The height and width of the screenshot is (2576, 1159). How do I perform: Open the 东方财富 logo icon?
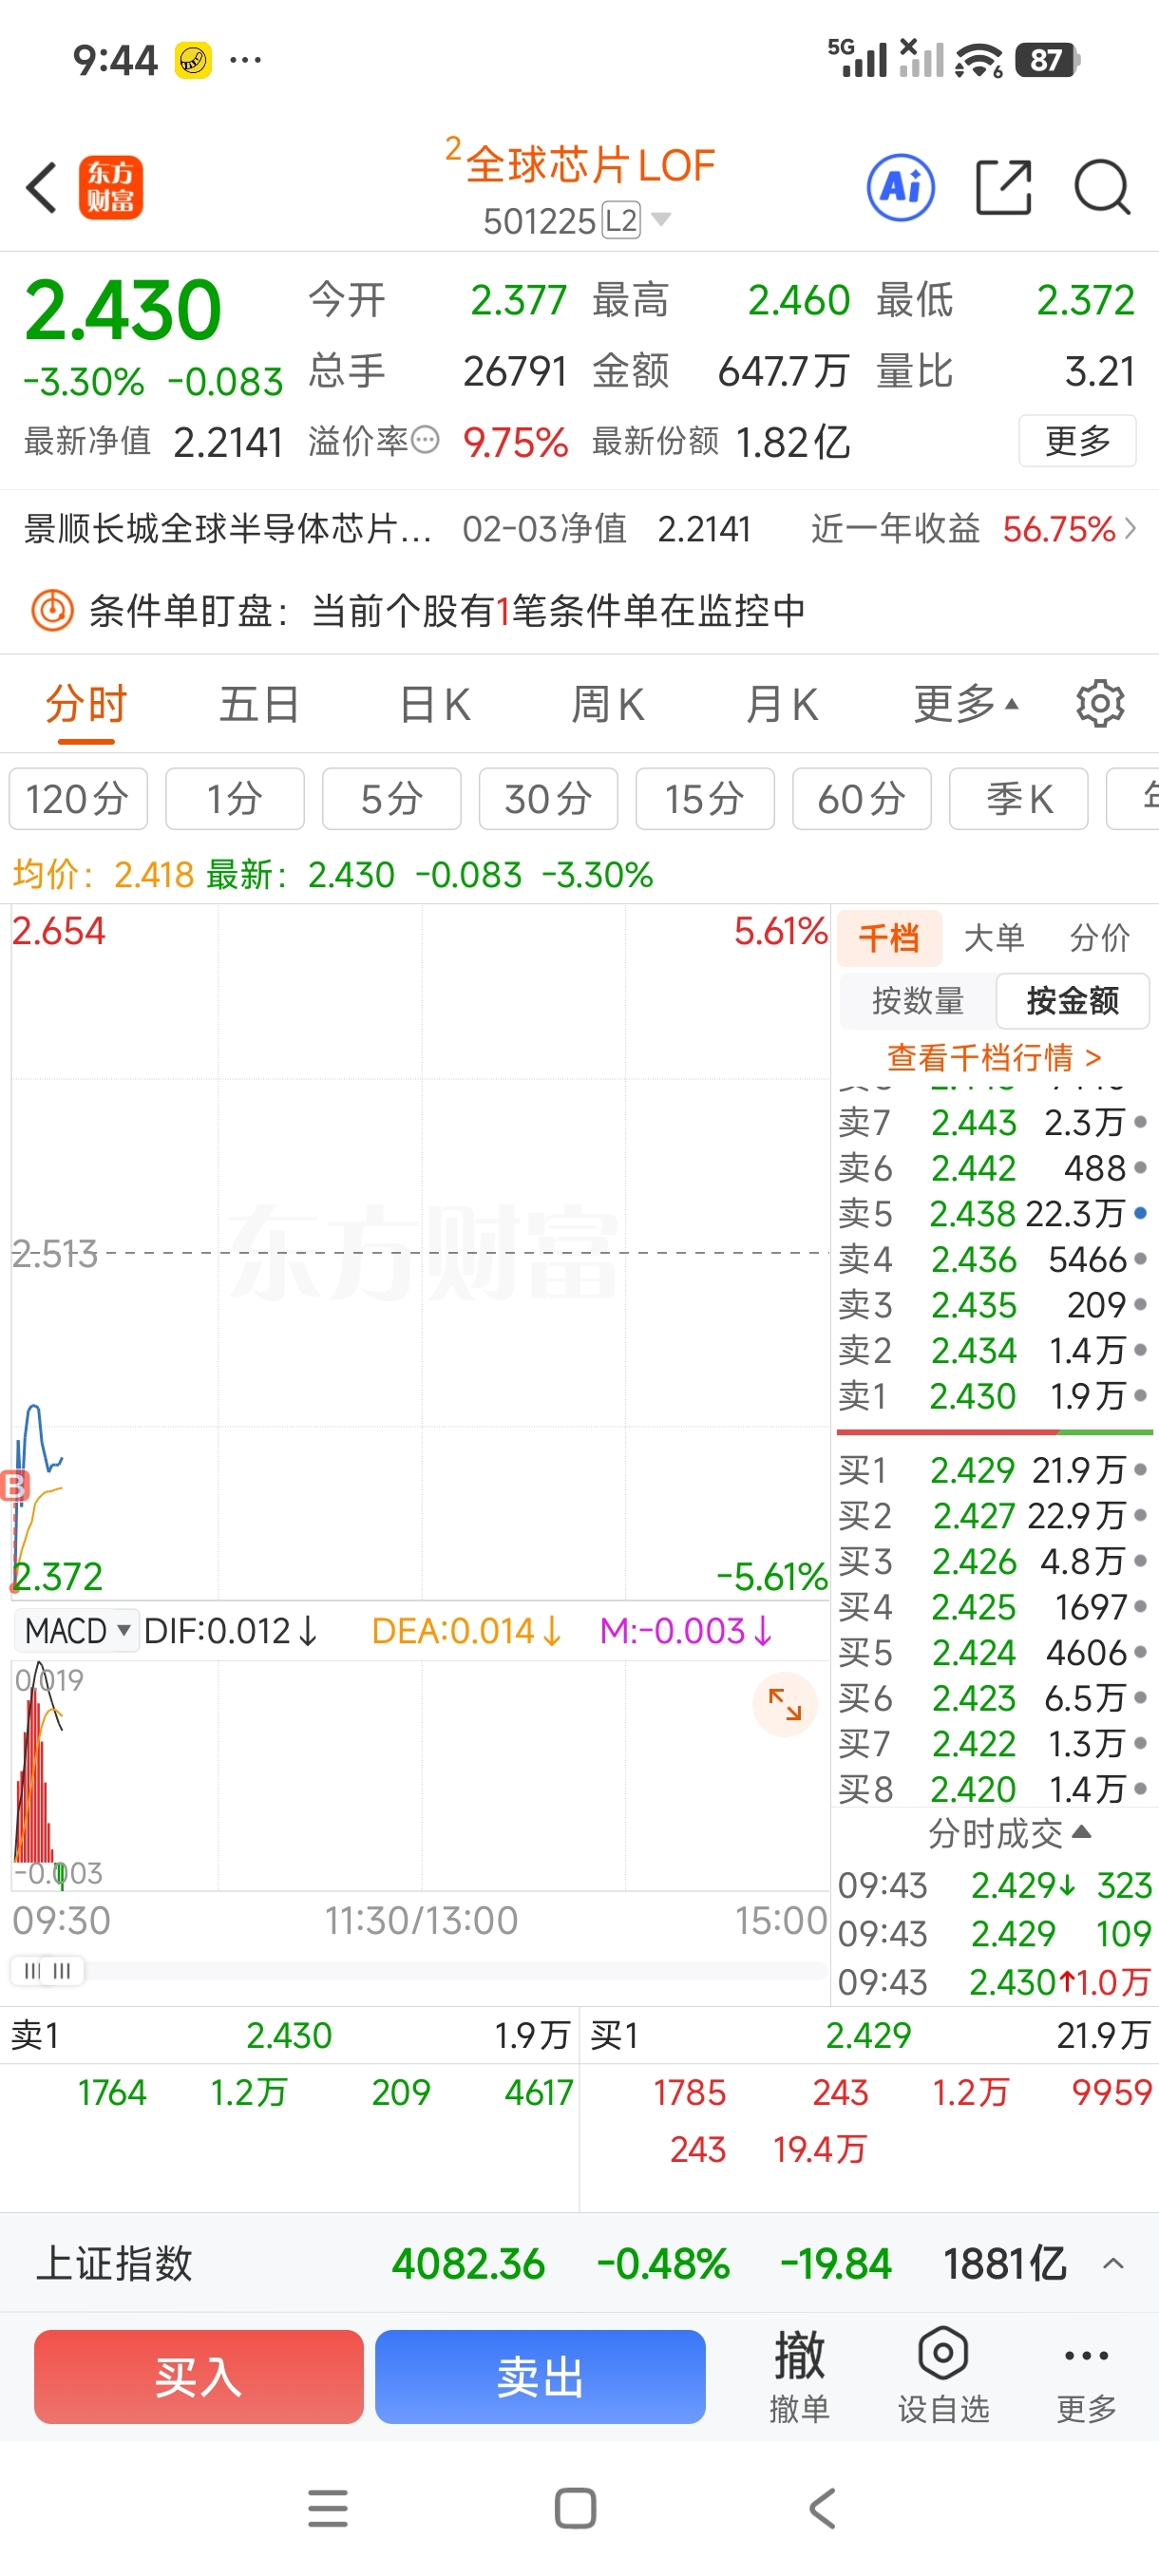click(111, 187)
